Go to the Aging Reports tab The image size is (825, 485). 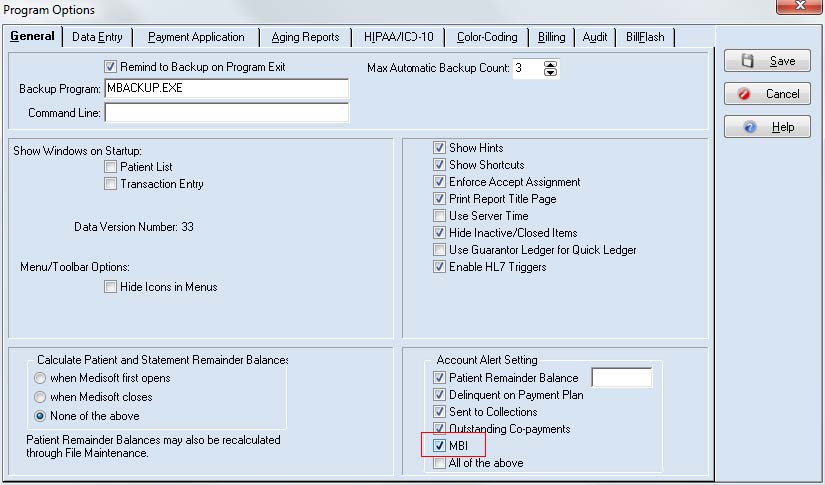pyautogui.click(x=305, y=37)
